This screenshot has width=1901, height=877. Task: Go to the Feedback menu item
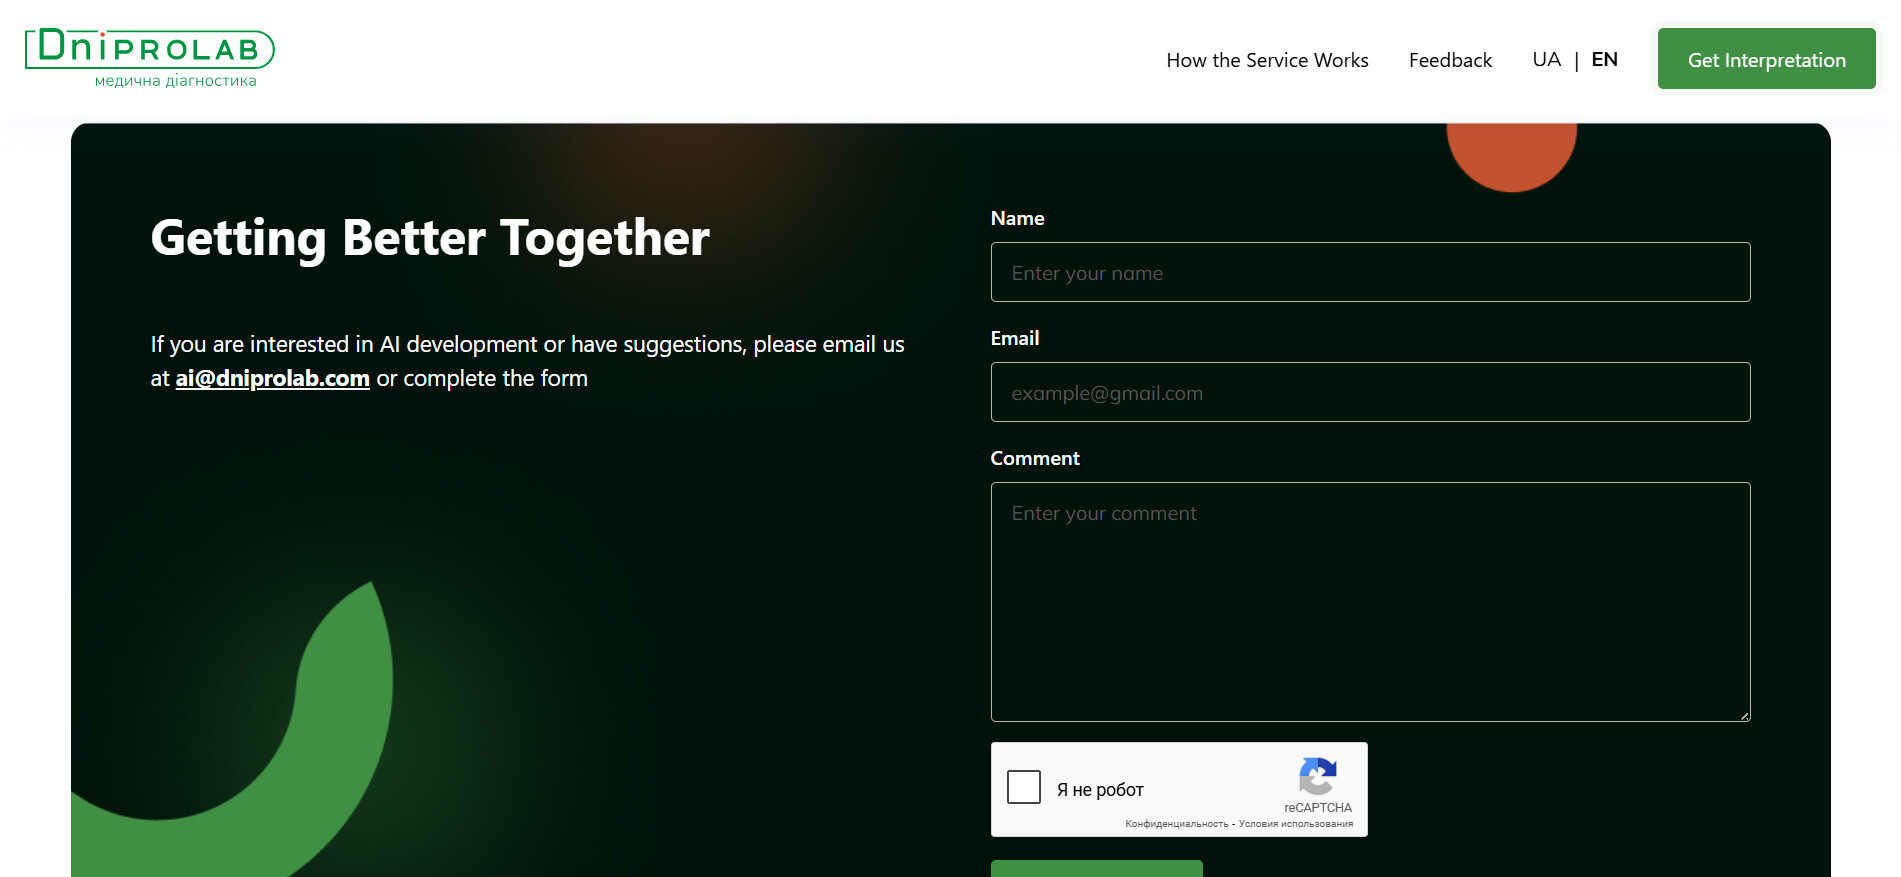point(1450,60)
